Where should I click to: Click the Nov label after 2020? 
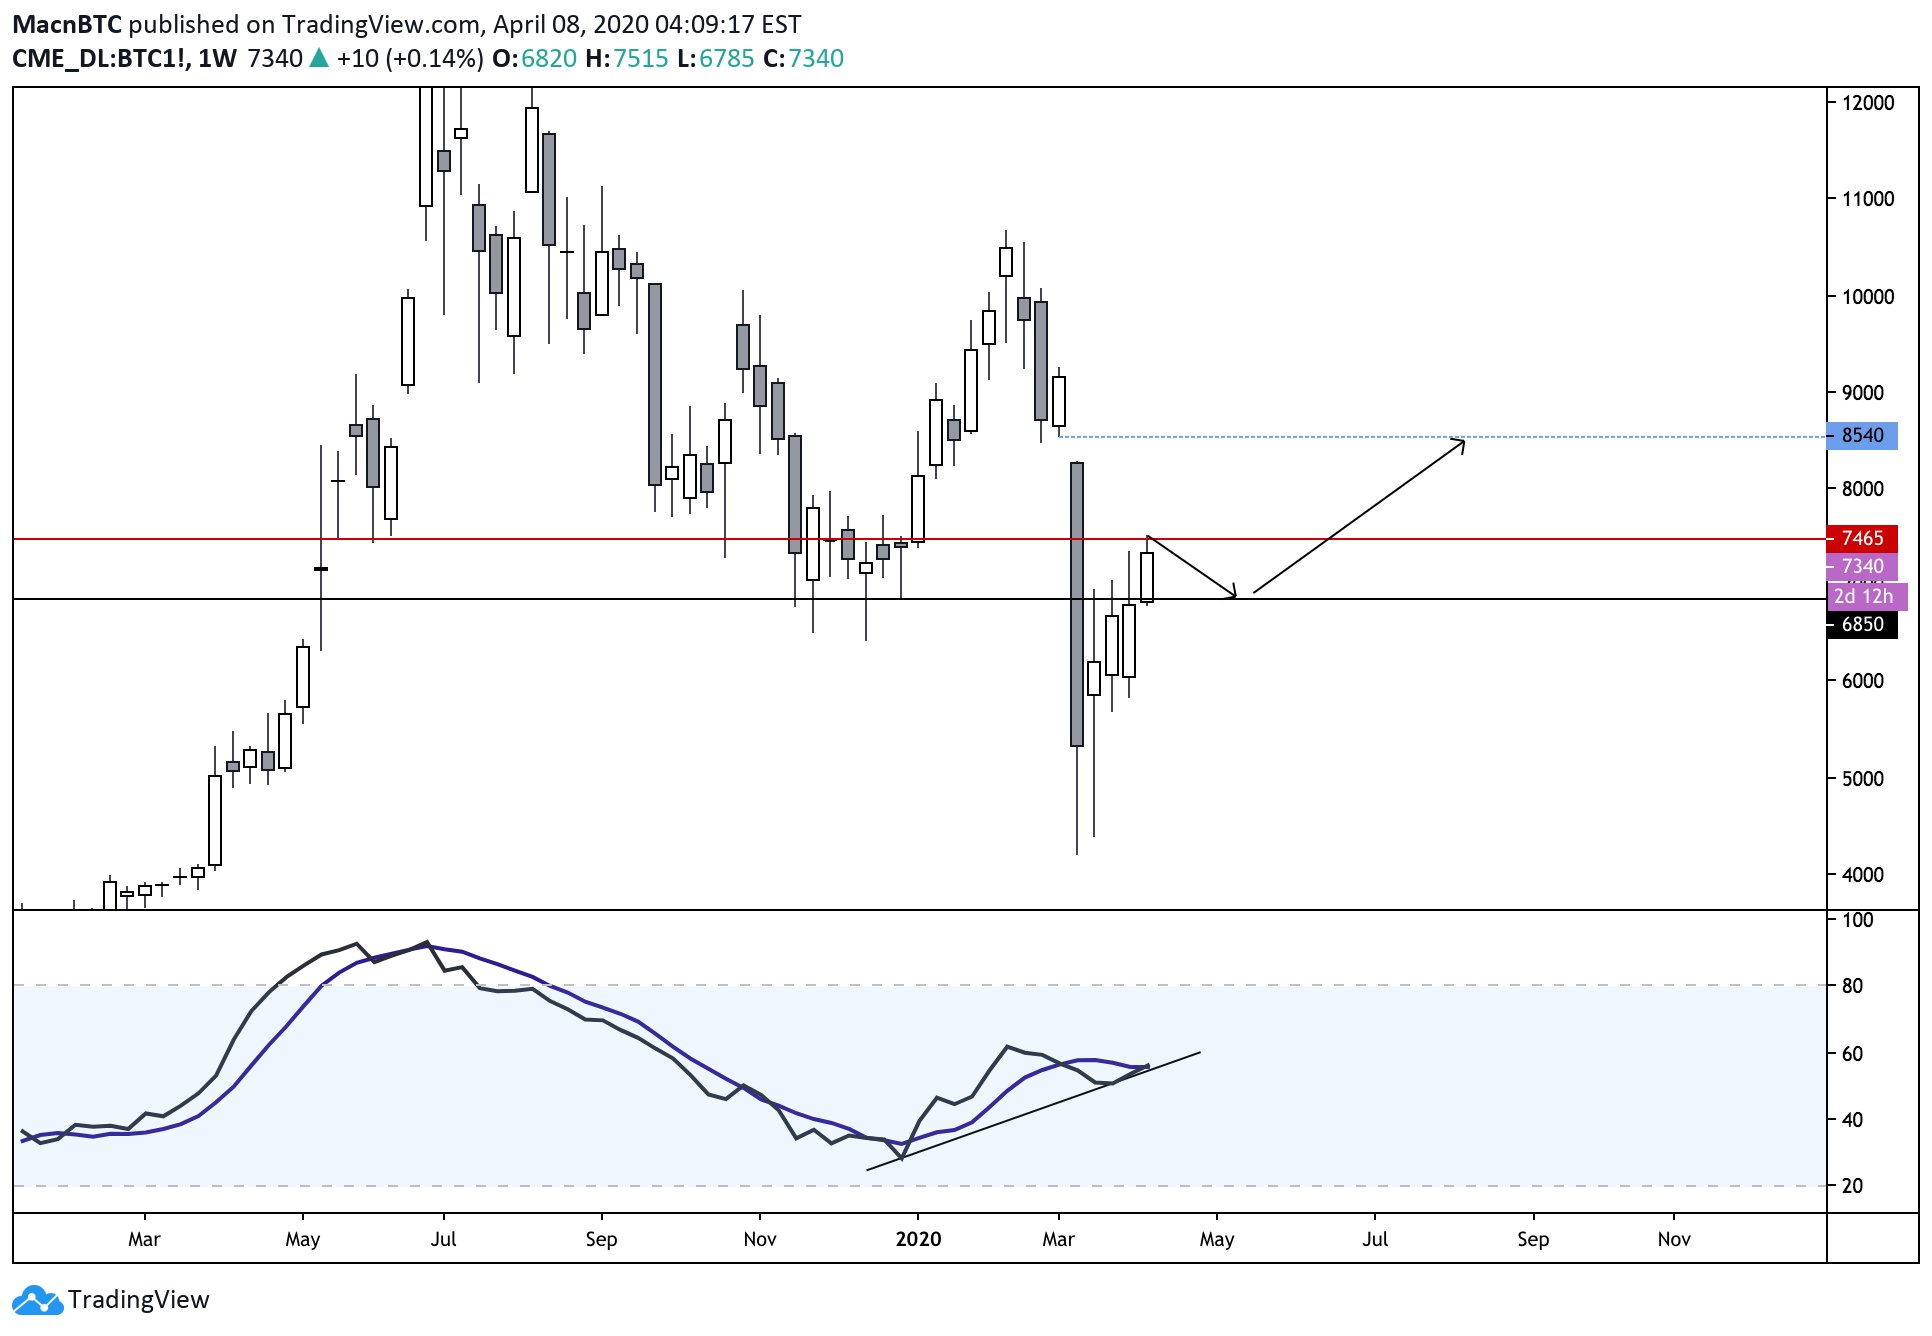pyautogui.click(x=1674, y=1239)
